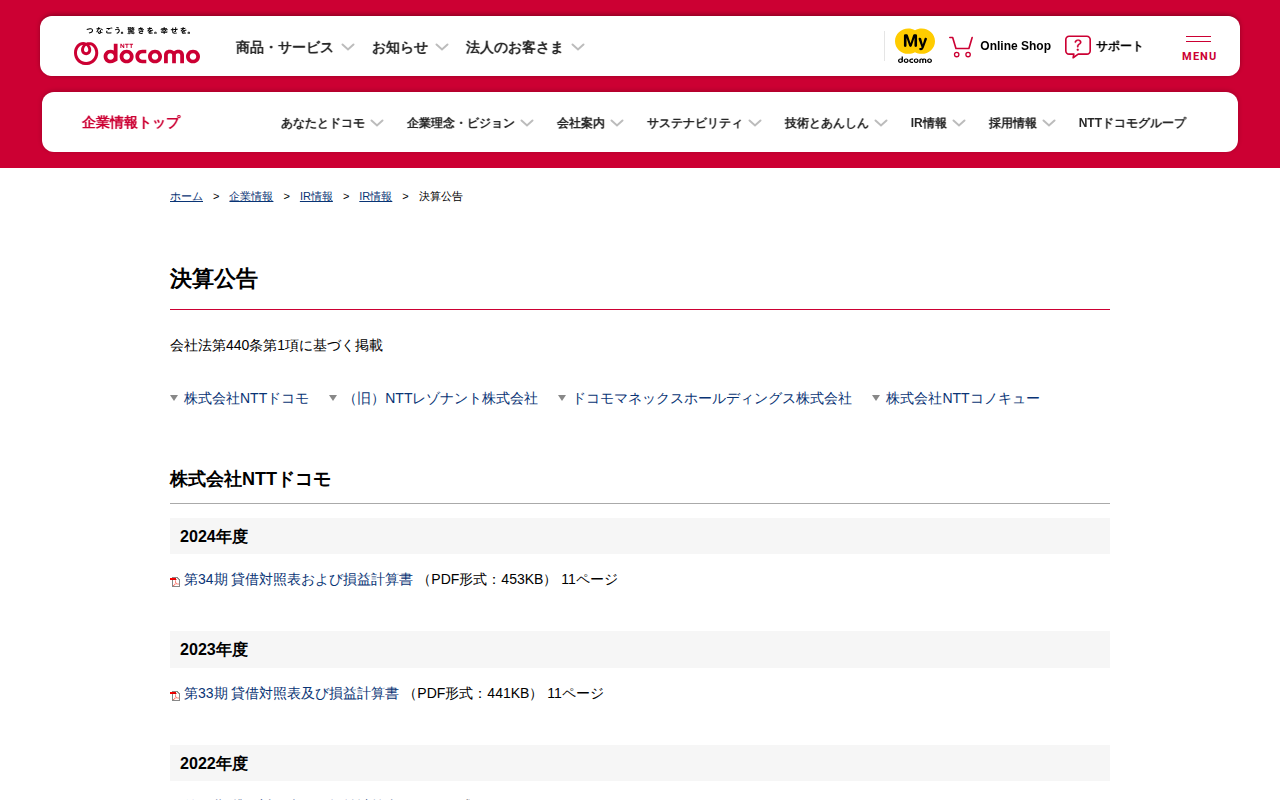Click the 決算公告 page title

coord(214,279)
